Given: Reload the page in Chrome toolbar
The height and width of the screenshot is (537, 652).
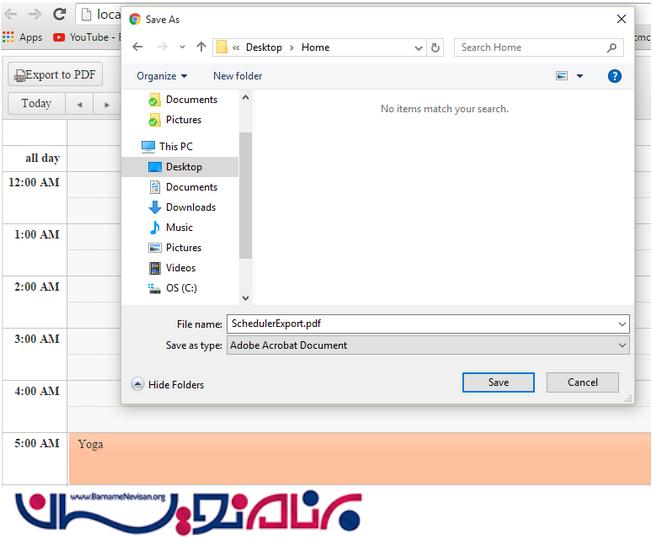Looking at the screenshot, I should [59, 14].
